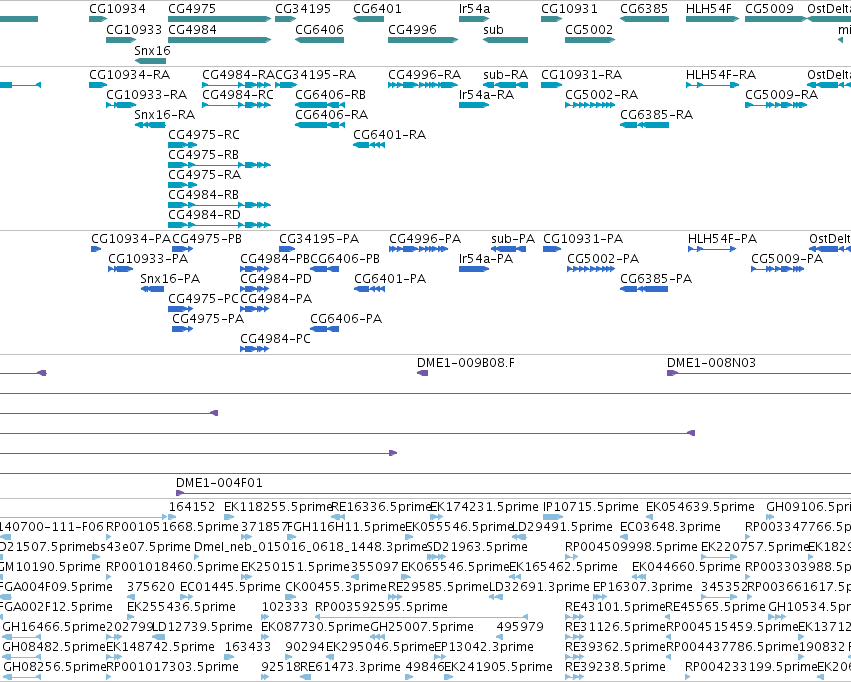851x682 pixels.
Task: Click transcript label sub-RA
Action: [505, 74]
